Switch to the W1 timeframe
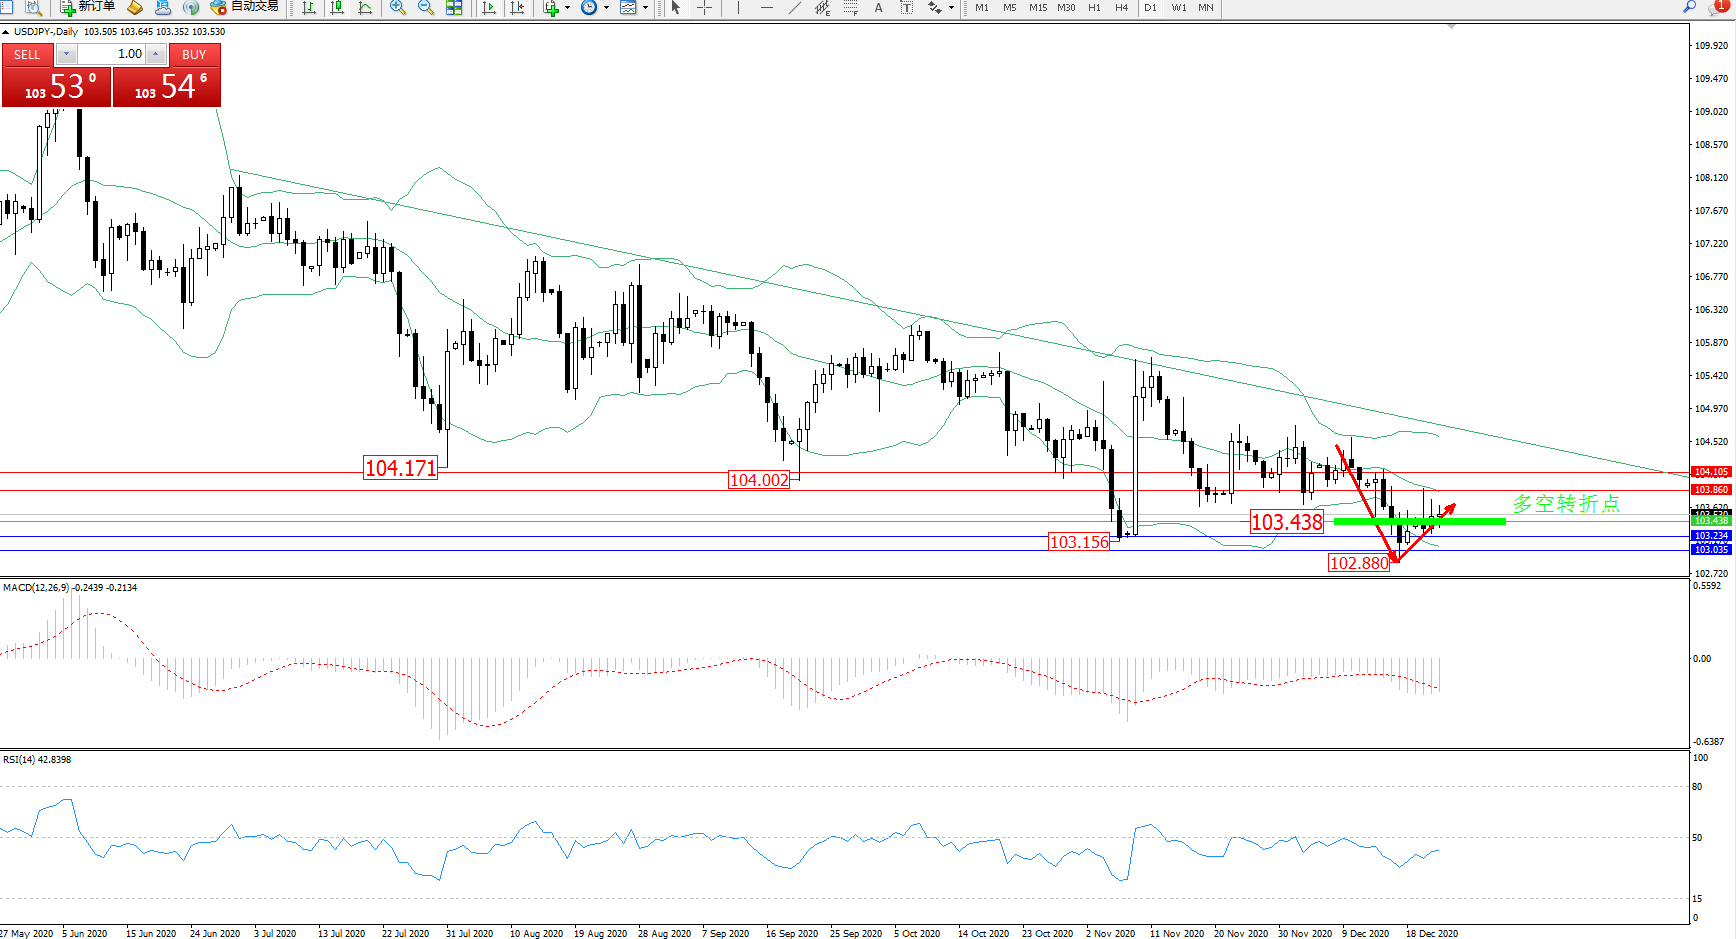The width and height of the screenshot is (1736, 939). [x=1179, y=8]
